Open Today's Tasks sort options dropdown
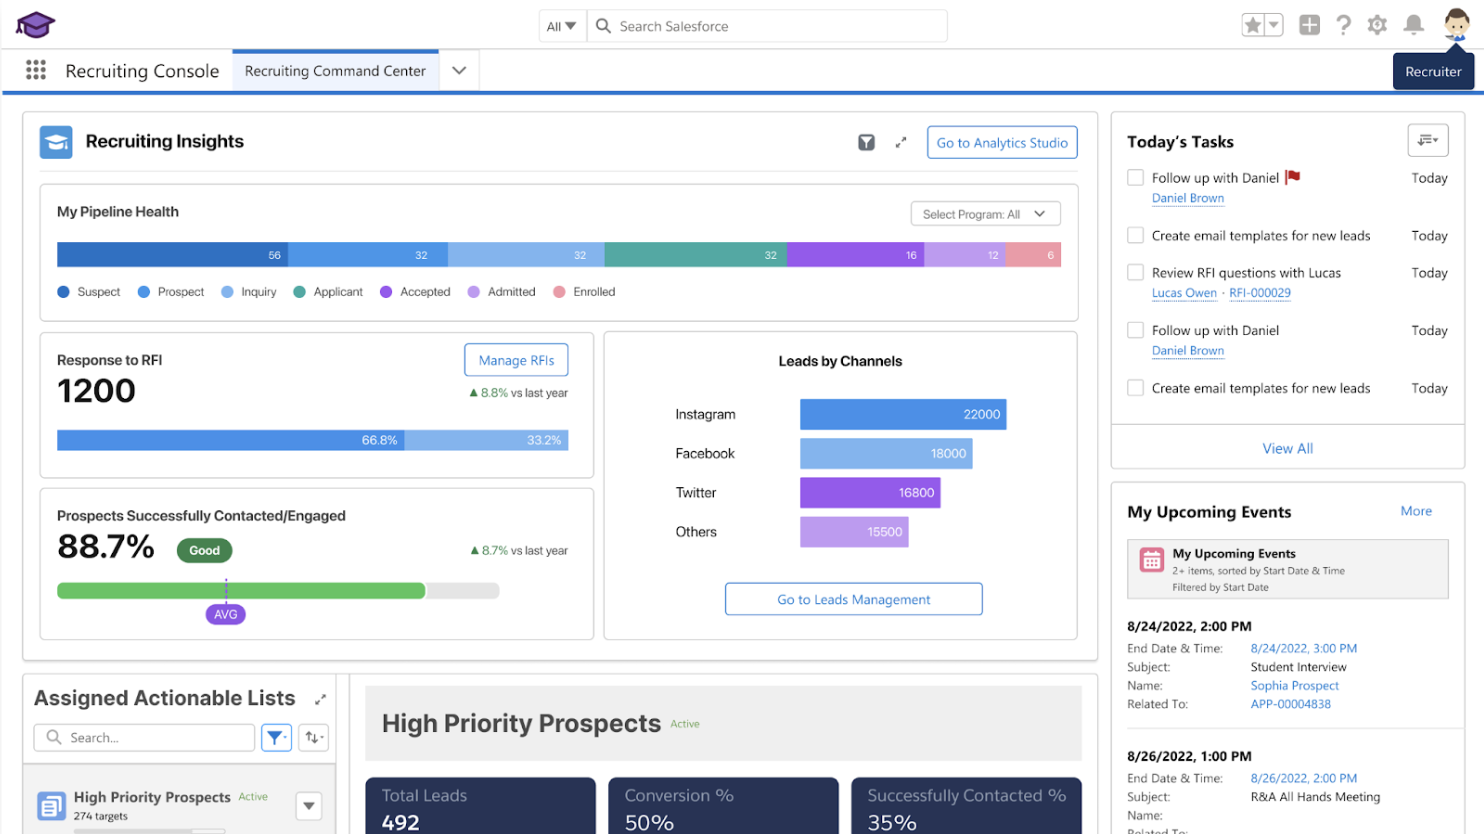 [1427, 141]
